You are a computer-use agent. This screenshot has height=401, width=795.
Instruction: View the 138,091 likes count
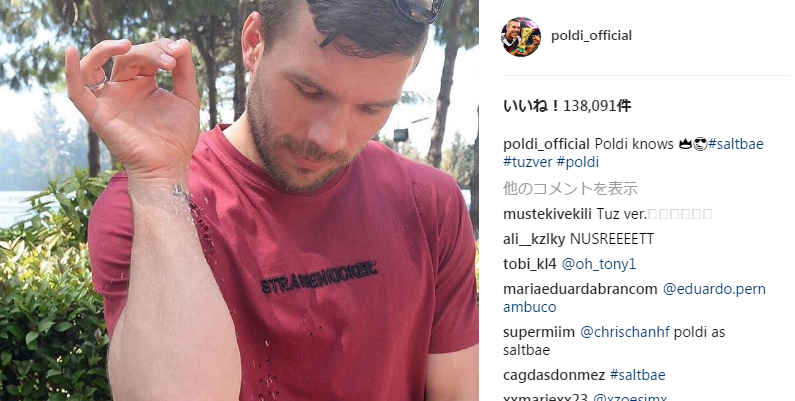pos(567,106)
